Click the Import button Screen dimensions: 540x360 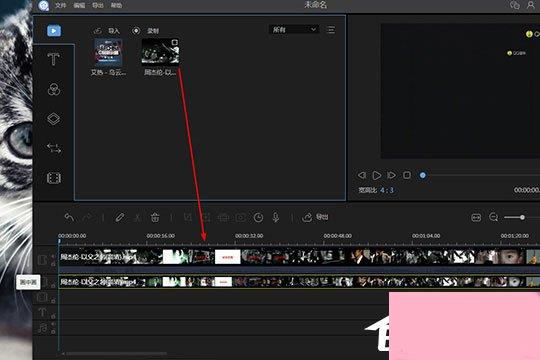coord(107,31)
